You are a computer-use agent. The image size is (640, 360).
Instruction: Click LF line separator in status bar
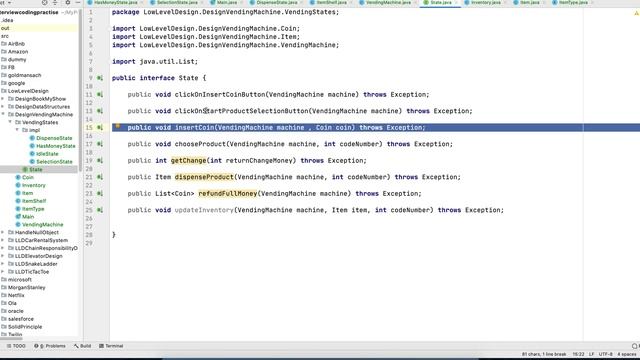coord(591,354)
